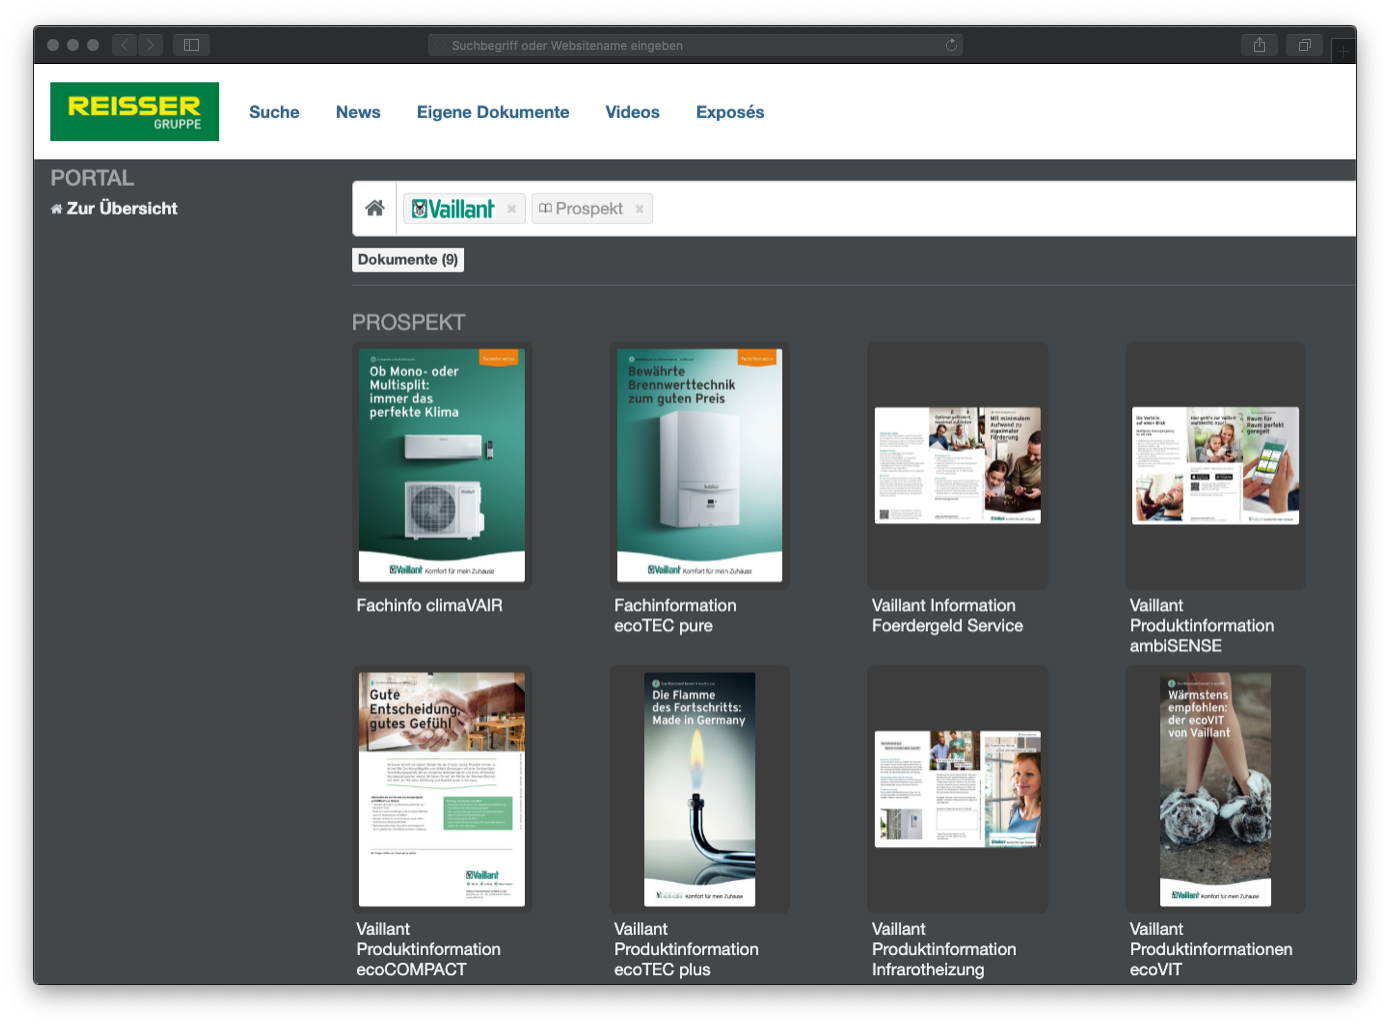The width and height of the screenshot is (1390, 1026).
Task: Show all tabs overview icon
Action: pos(1304,45)
